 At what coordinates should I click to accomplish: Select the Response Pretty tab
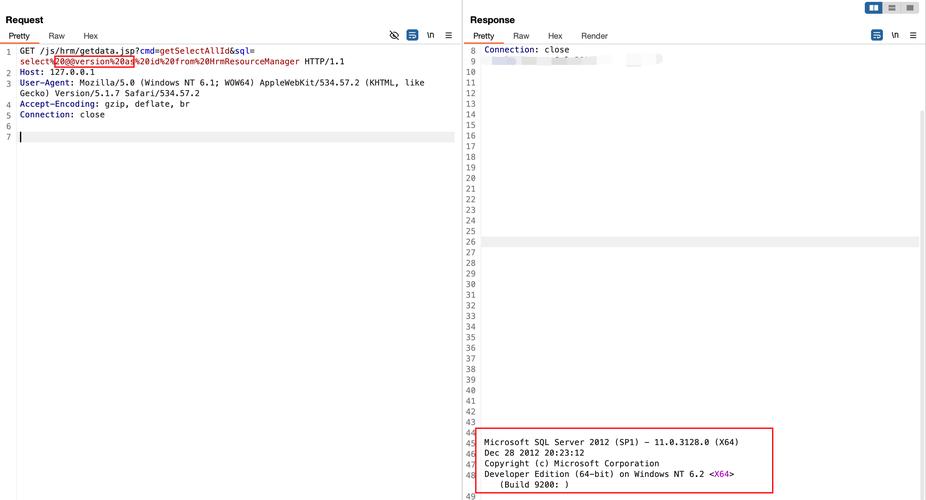tap(484, 36)
